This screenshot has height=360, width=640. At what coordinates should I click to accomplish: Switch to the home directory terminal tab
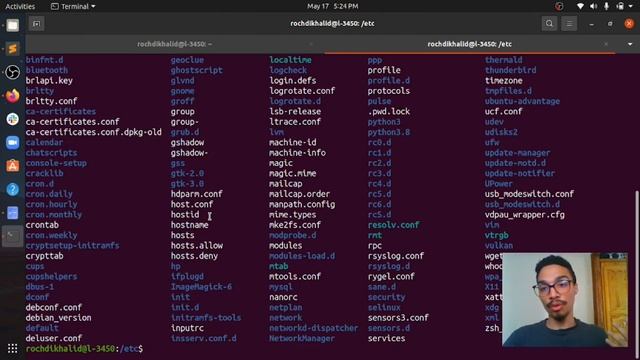click(x=175, y=44)
